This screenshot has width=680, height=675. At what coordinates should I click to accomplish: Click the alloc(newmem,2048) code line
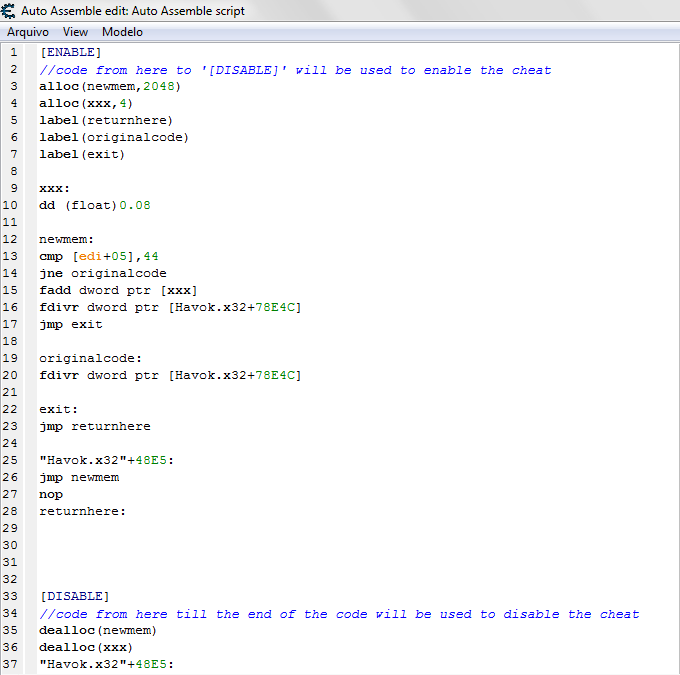109,87
